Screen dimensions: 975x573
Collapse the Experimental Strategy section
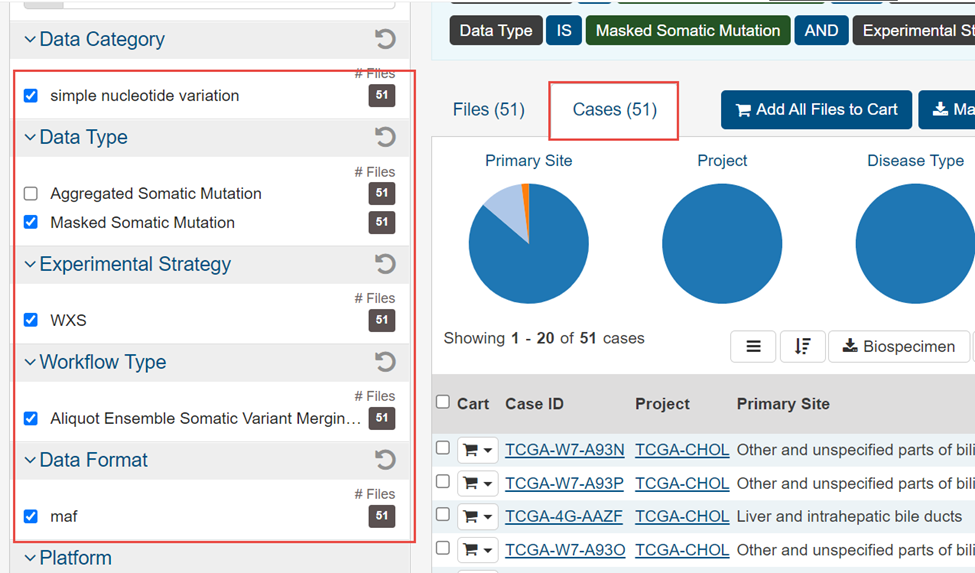point(30,264)
